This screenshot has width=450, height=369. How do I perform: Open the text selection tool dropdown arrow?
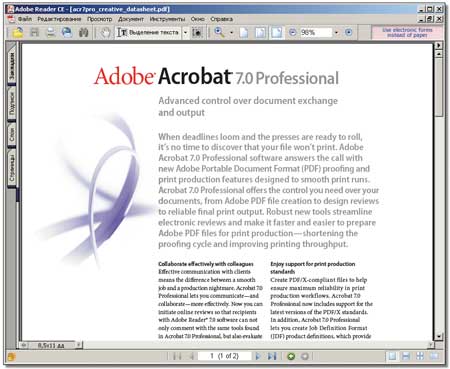pyautogui.click(x=185, y=33)
